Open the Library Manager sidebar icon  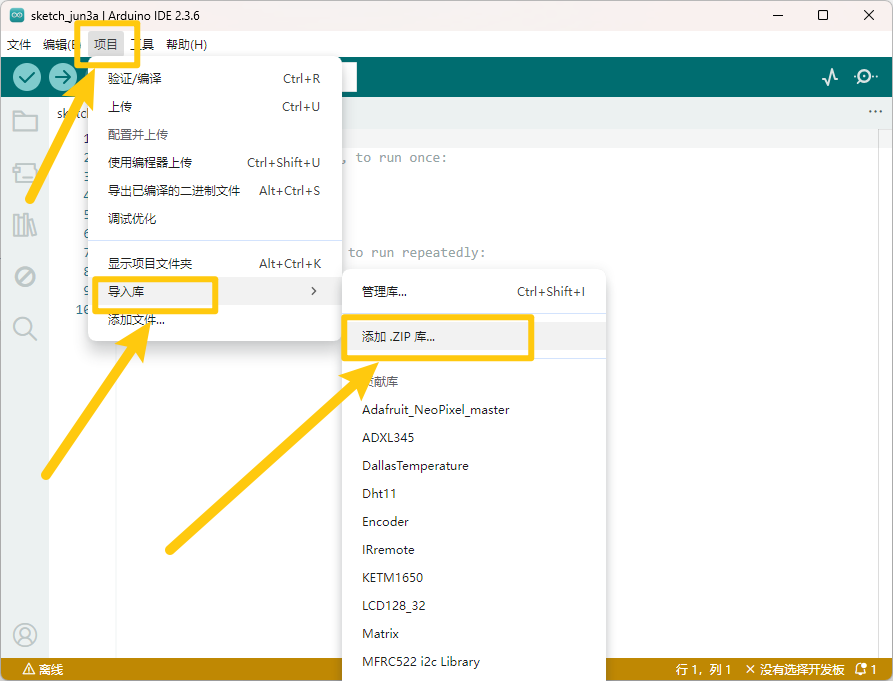(25, 225)
